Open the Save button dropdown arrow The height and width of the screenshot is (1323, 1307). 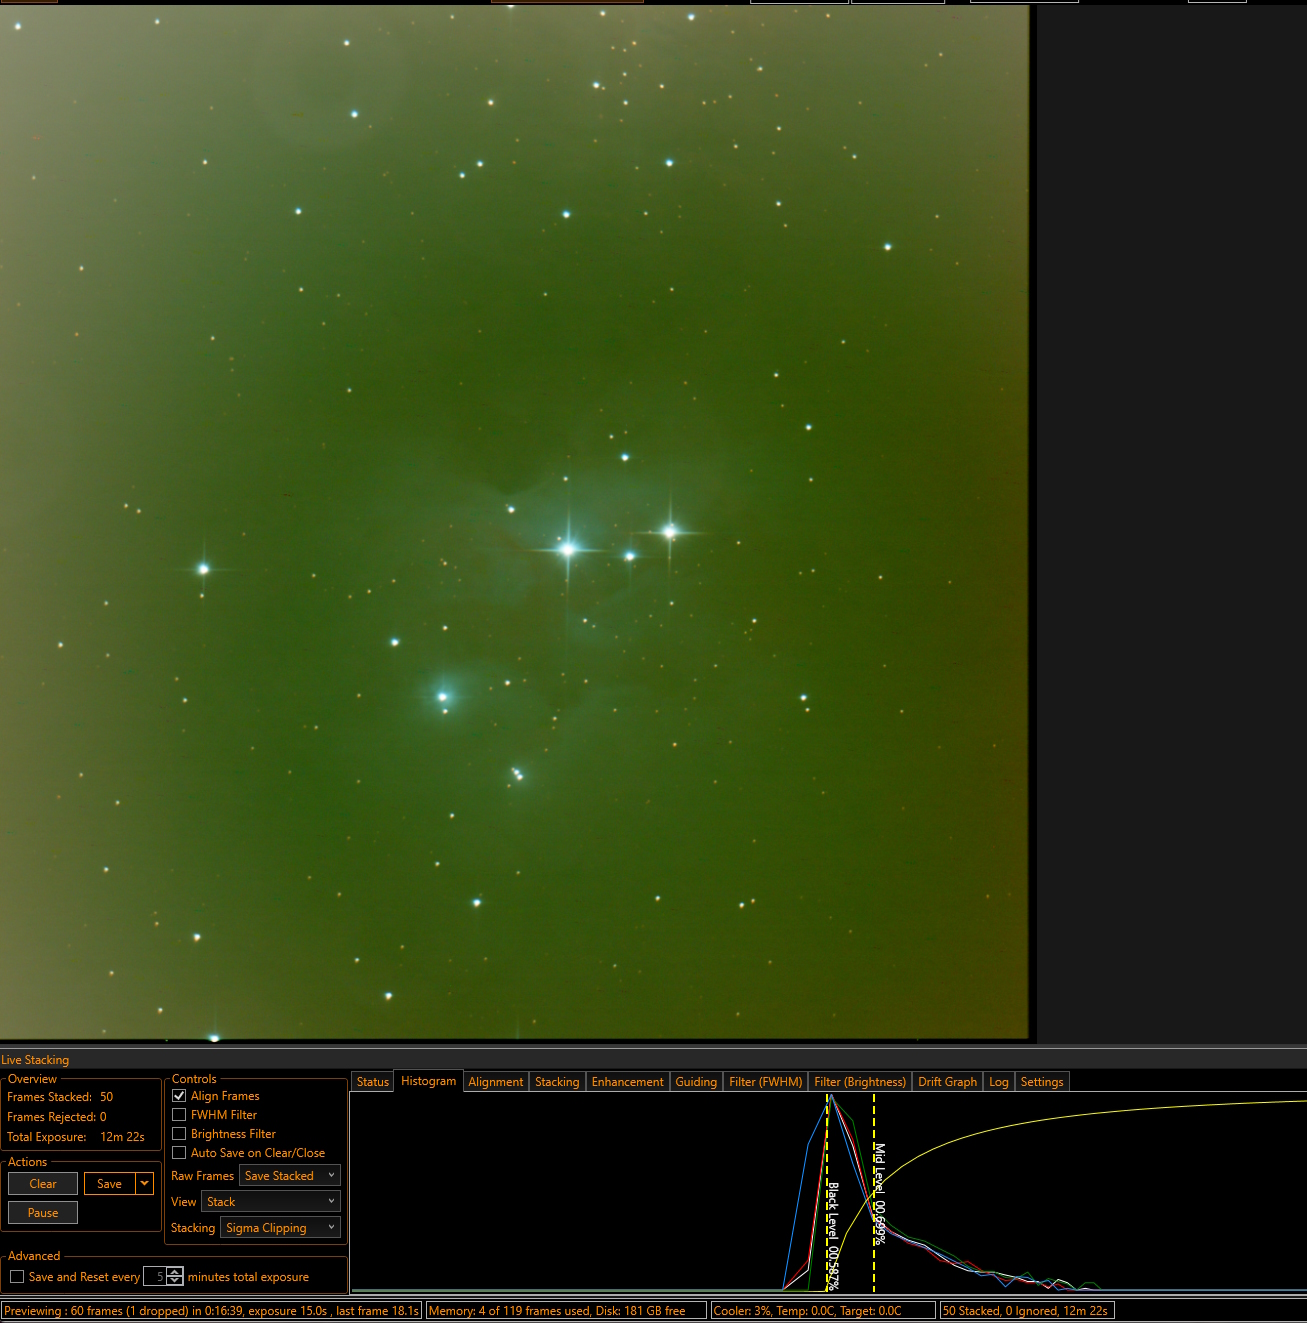coord(145,1184)
